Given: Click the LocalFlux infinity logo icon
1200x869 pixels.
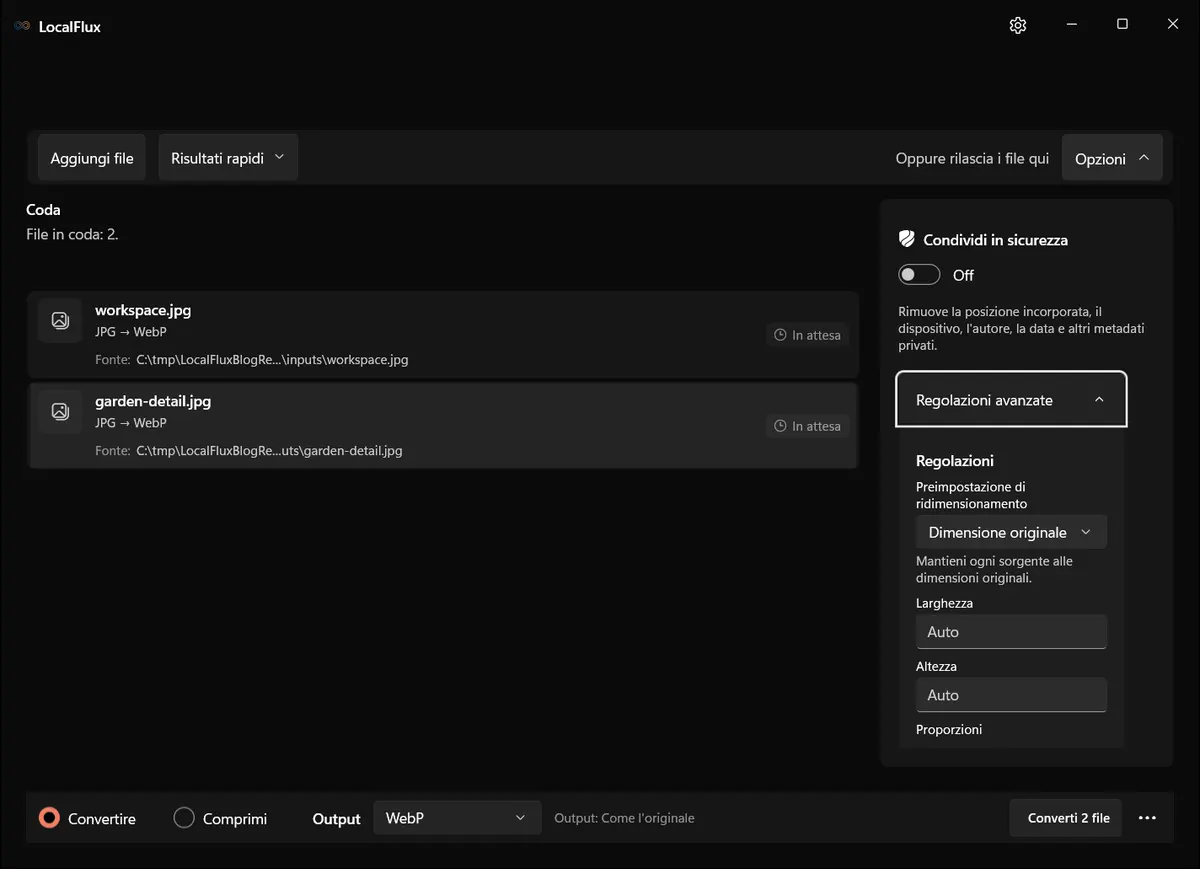Looking at the screenshot, I should [x=22, y=27].
